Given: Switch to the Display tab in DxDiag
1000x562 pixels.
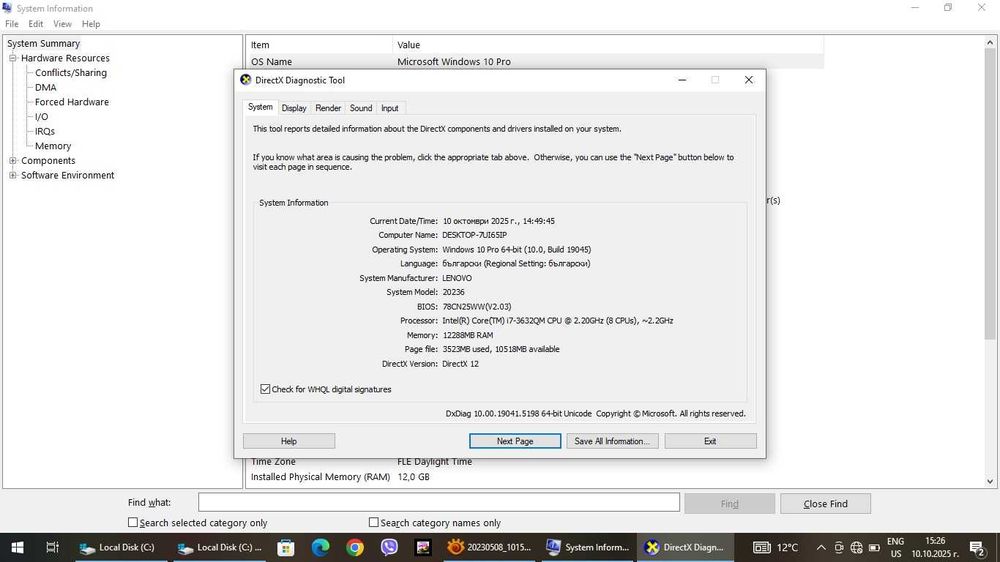Looking at the screenshot, I should coord(294,108).
